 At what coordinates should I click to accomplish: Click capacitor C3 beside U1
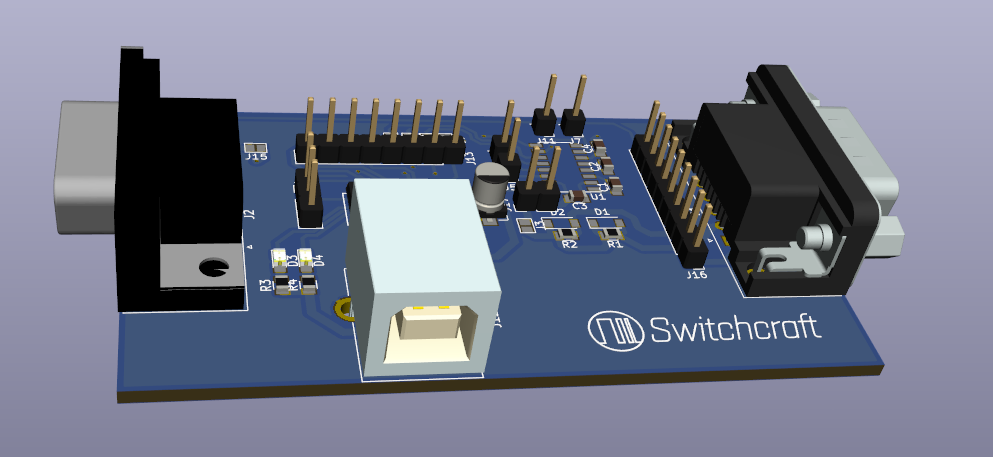[578, 196]
